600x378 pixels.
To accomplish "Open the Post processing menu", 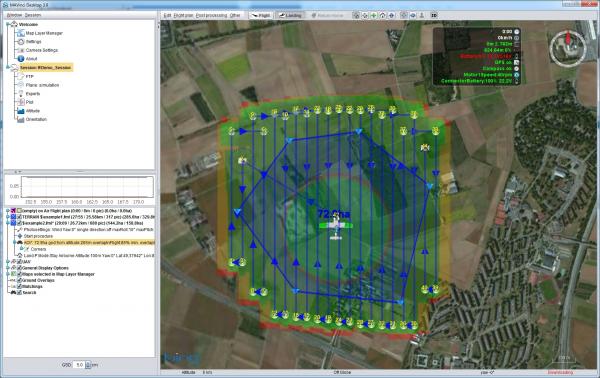I will coord(212,15).
